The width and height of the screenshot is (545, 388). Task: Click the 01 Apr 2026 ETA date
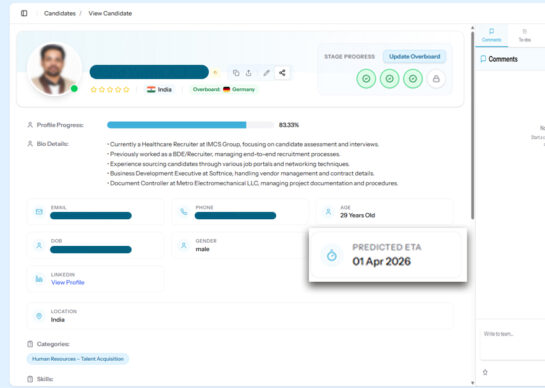pyautogui.click(x=381, y=261)
